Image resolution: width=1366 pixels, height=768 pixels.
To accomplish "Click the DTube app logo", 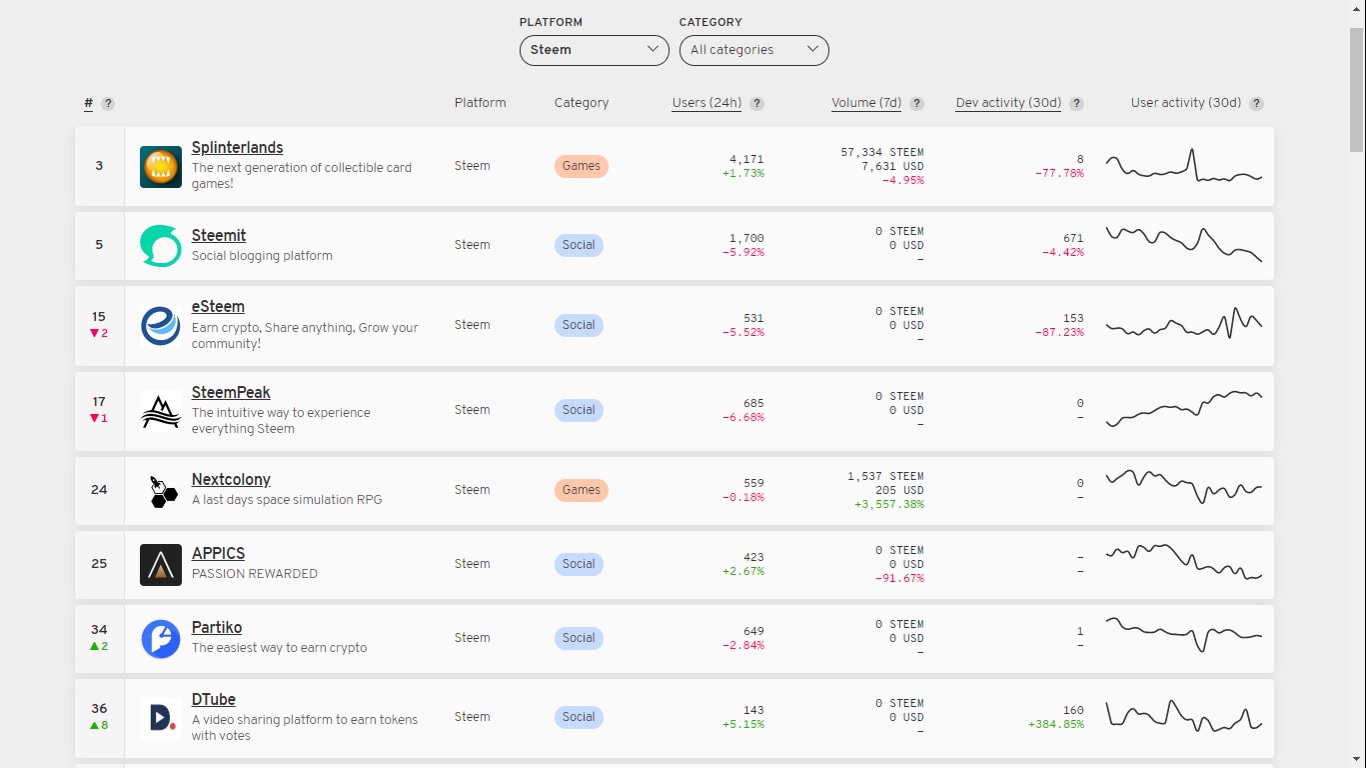I will tap(160, 718).
